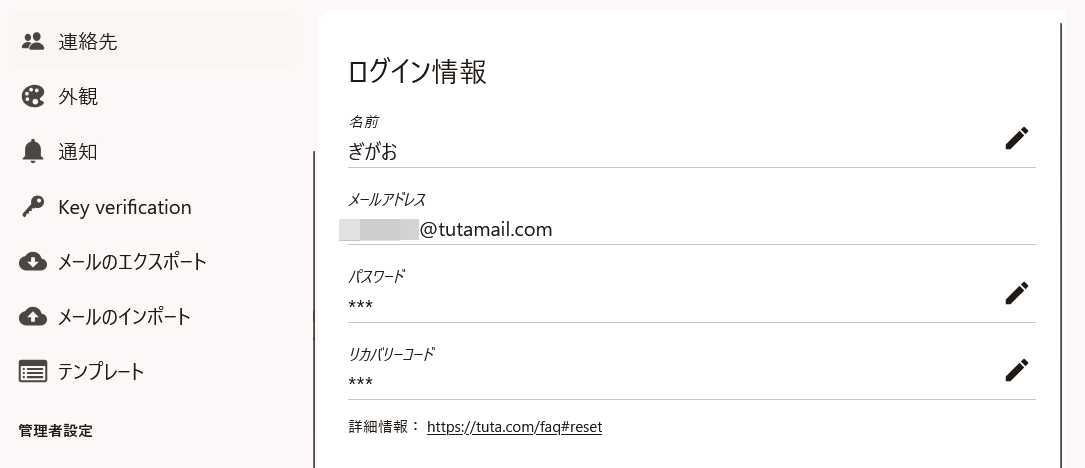The image size is (1085, 468).
Task: Click the pencil icon beside リカバリーコード
Action: 1016,370
